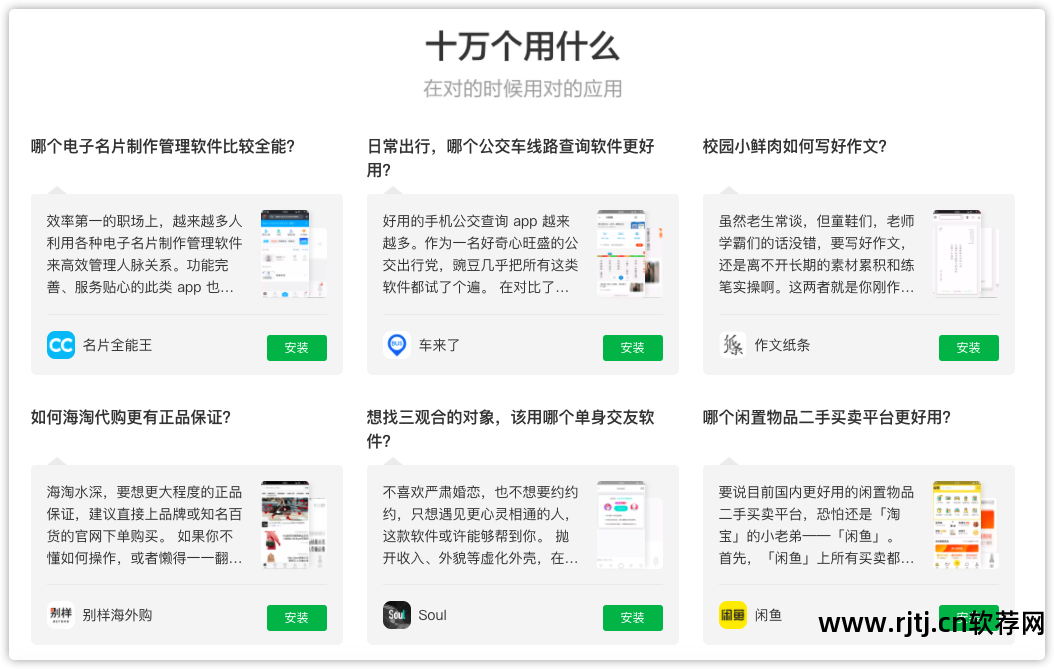The width and height of the screenshot is (1054, 669).
Task: Install the 名片全能王 app
Action: click(x=296, y=348)
